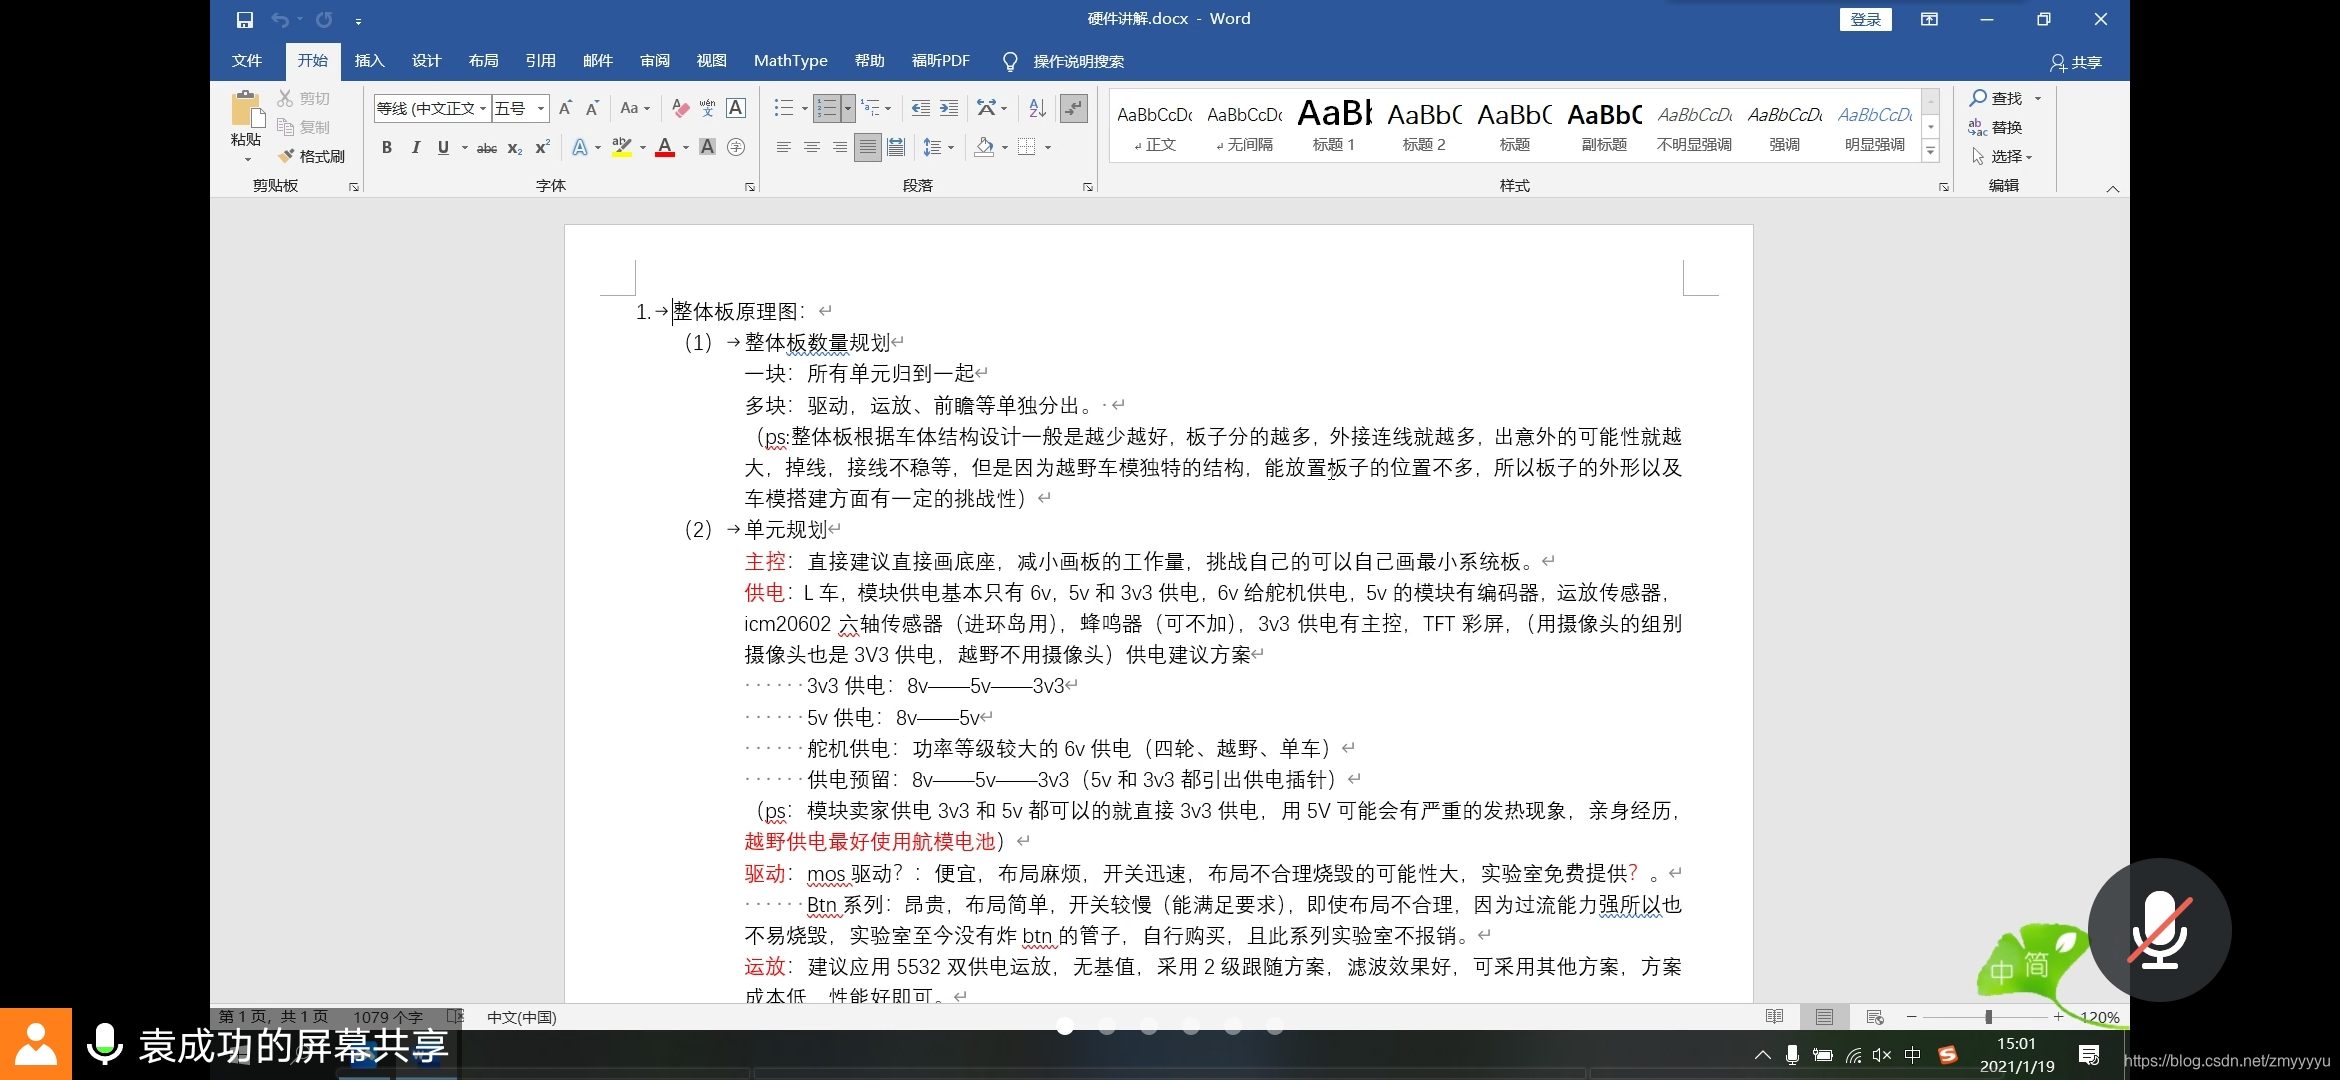Viewport: 2340px width, 1080px height.
Task: Toggle the bullet list button
Action: (784, 108)
